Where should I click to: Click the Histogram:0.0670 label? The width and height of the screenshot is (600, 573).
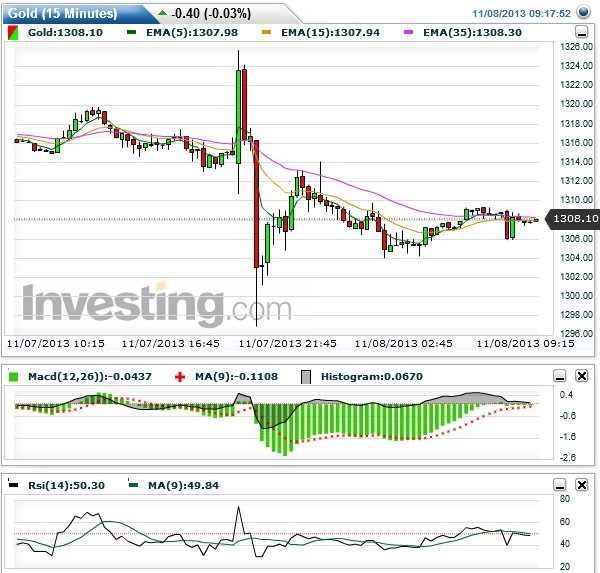[372, 377]
